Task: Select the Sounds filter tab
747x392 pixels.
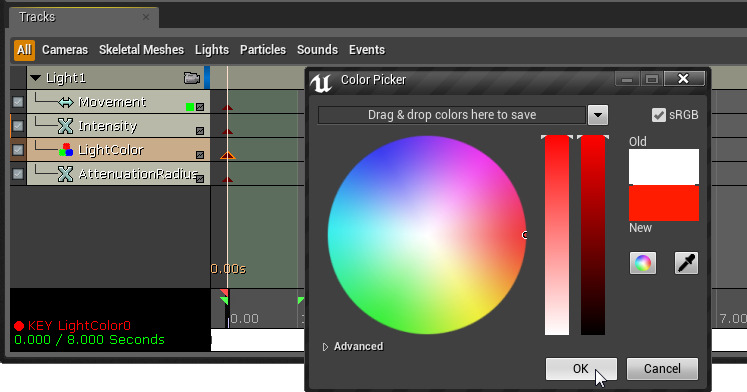Action: click(317, 50)
